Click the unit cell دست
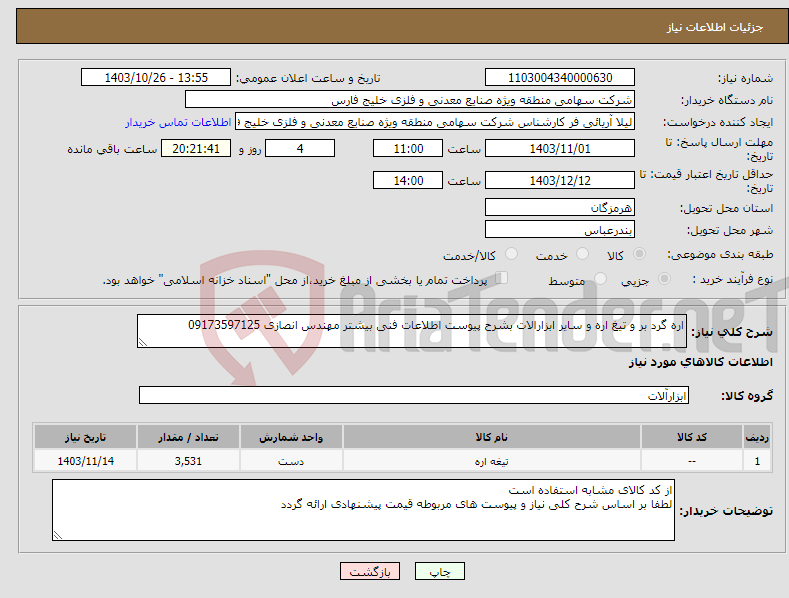 click(x=291, y=461)
